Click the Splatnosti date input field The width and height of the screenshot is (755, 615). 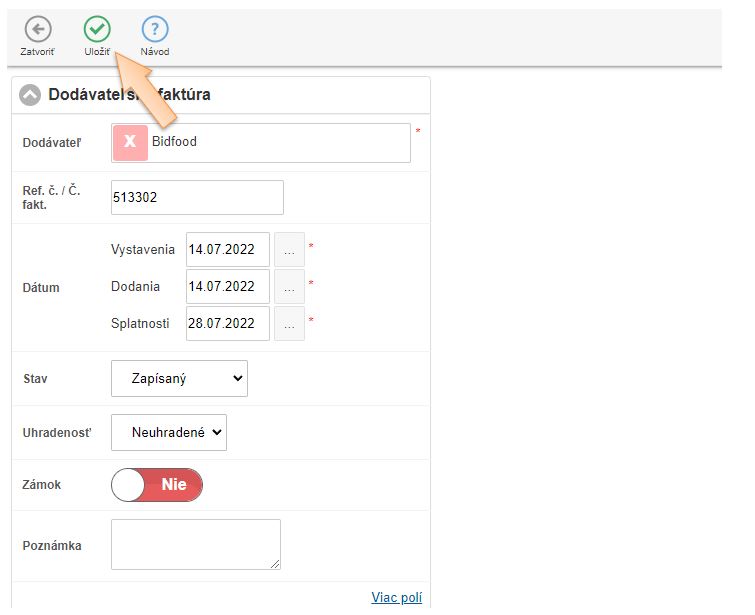click(x=227, y=324)
